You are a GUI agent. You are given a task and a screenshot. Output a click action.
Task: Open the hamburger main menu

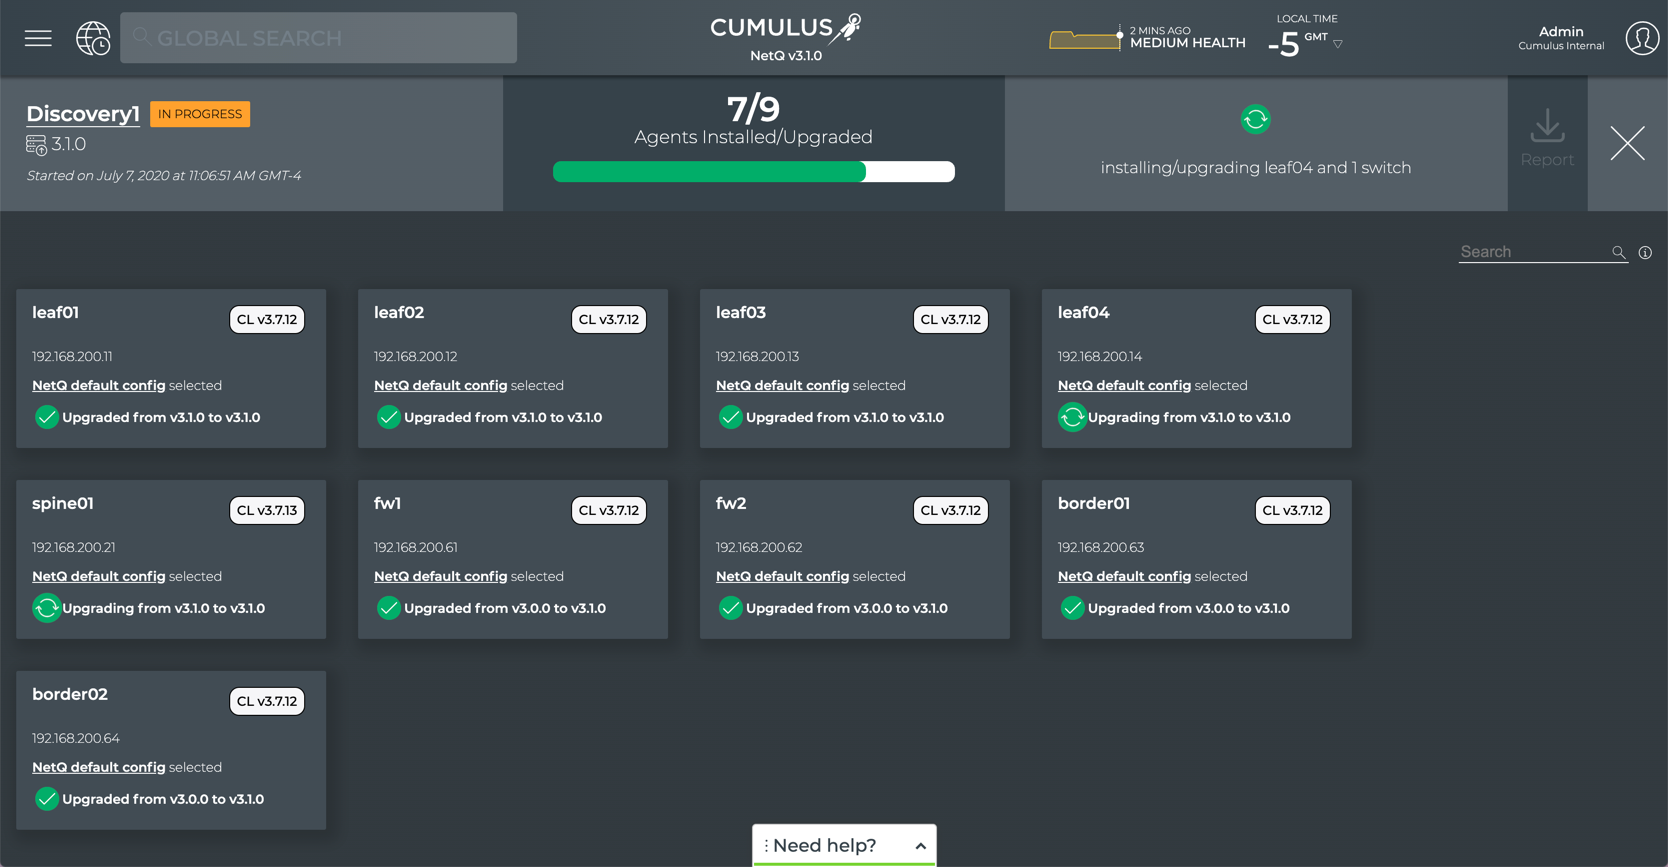38,38
